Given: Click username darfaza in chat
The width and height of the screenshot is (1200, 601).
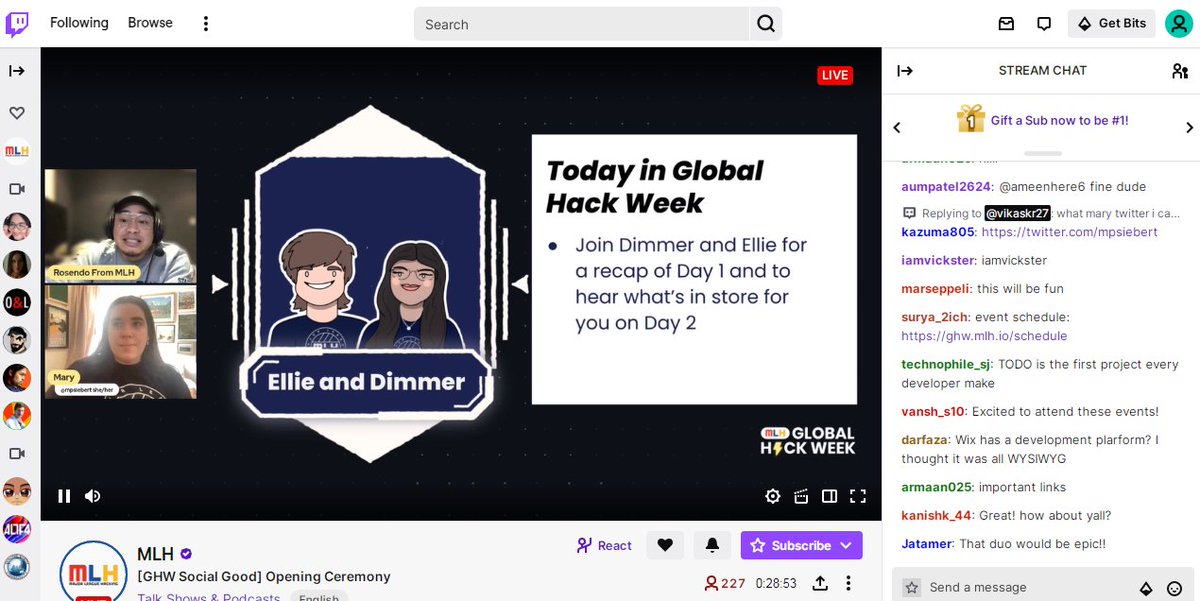Looking at the screenshot, I should (924, 440).
